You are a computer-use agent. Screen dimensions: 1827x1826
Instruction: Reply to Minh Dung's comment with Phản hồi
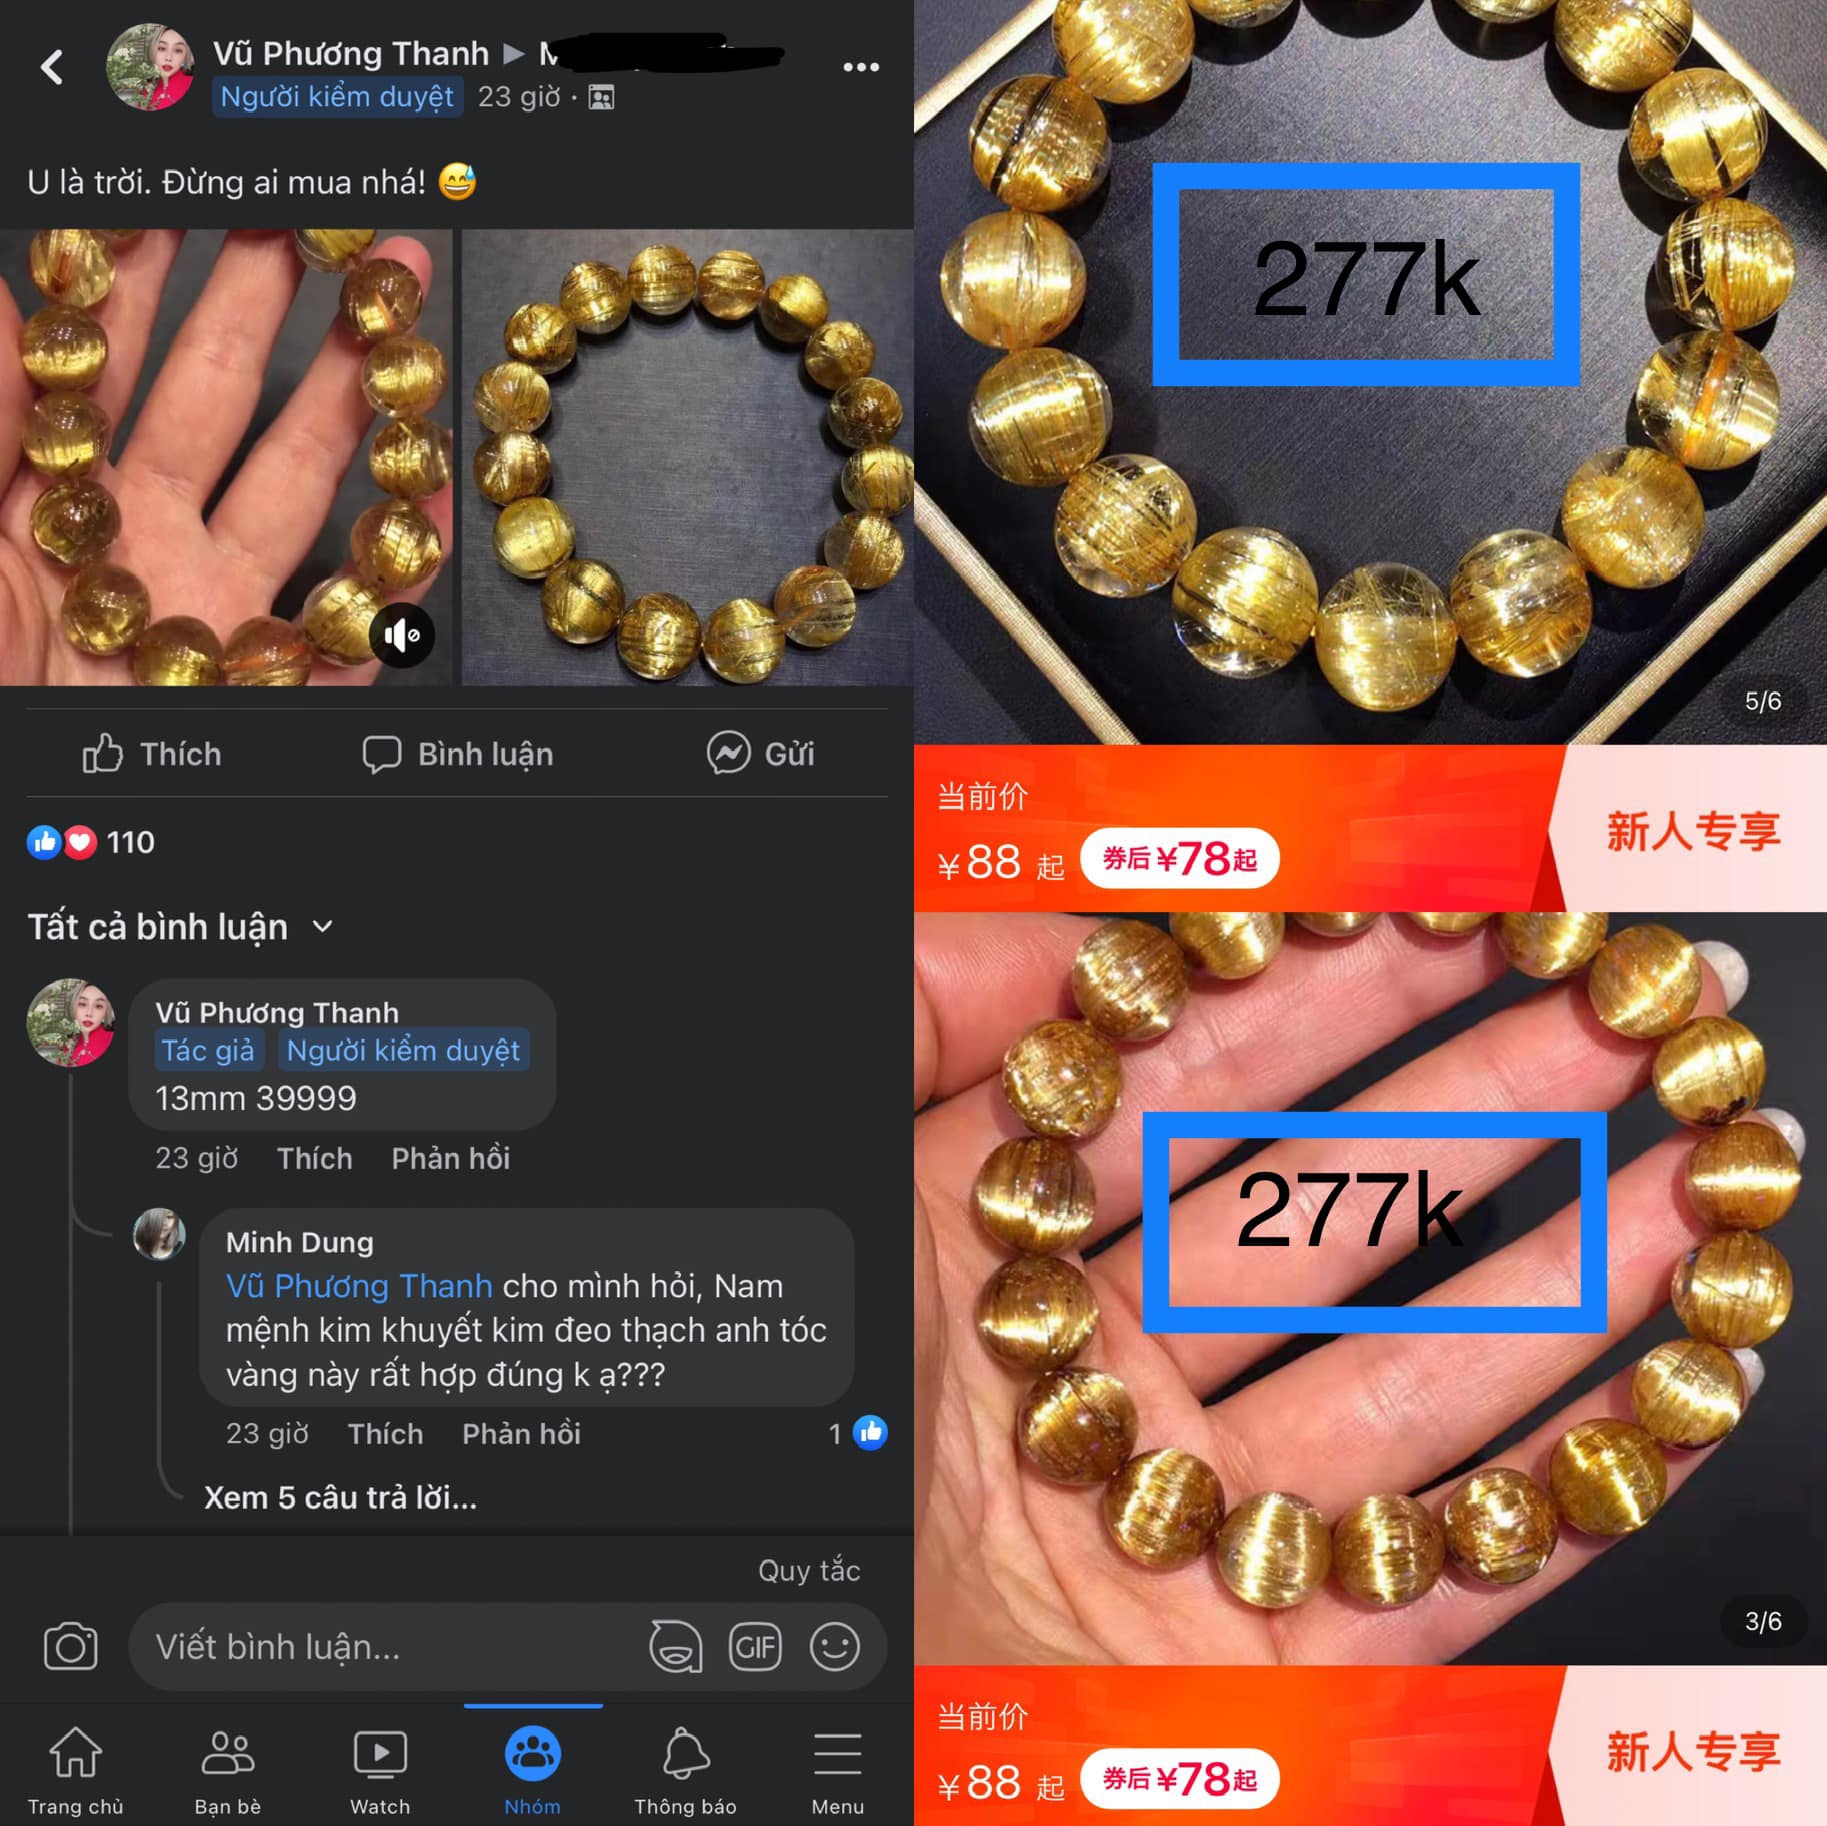point(521,1433)
